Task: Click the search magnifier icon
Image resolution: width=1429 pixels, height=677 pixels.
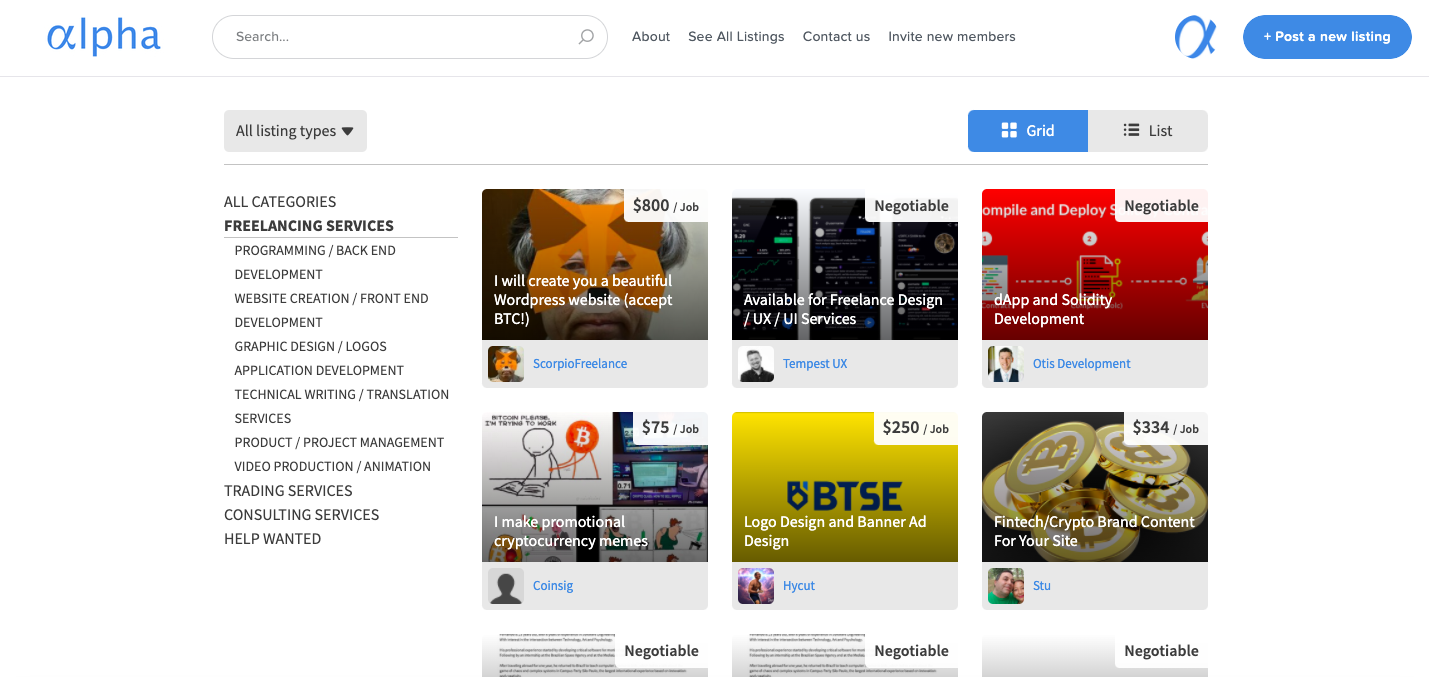Action: [x=586, y=37]
